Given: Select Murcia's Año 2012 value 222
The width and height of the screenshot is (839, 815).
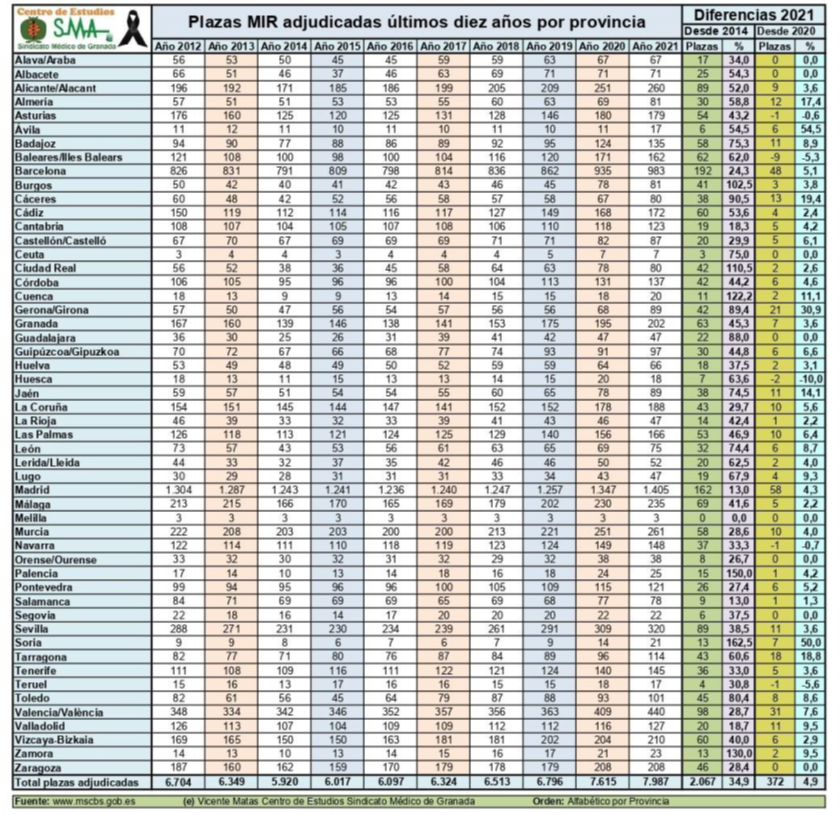Looking at the screenshot, I should (x=179, y=532).
